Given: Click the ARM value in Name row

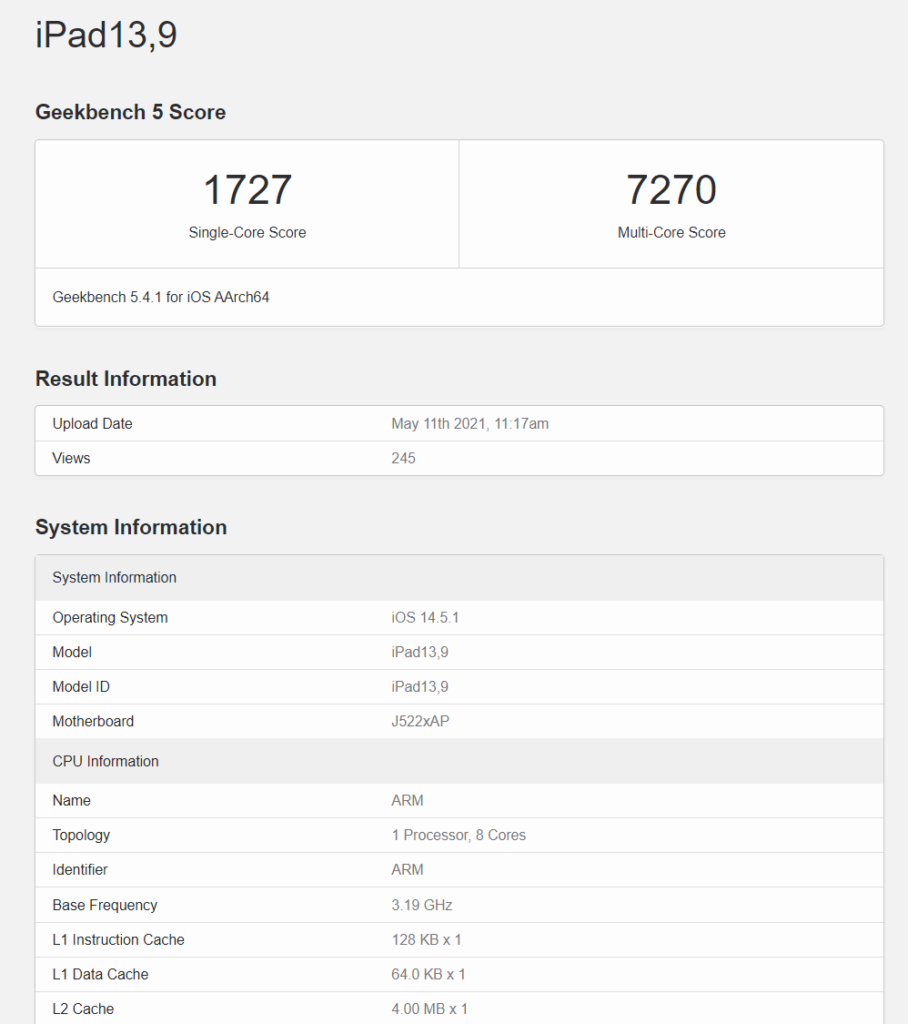Looking at the screenshot, I should coord(407,800).
